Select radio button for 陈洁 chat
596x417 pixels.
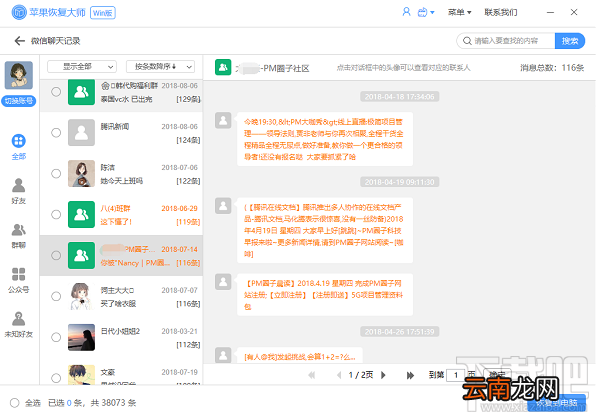(56, 174)
